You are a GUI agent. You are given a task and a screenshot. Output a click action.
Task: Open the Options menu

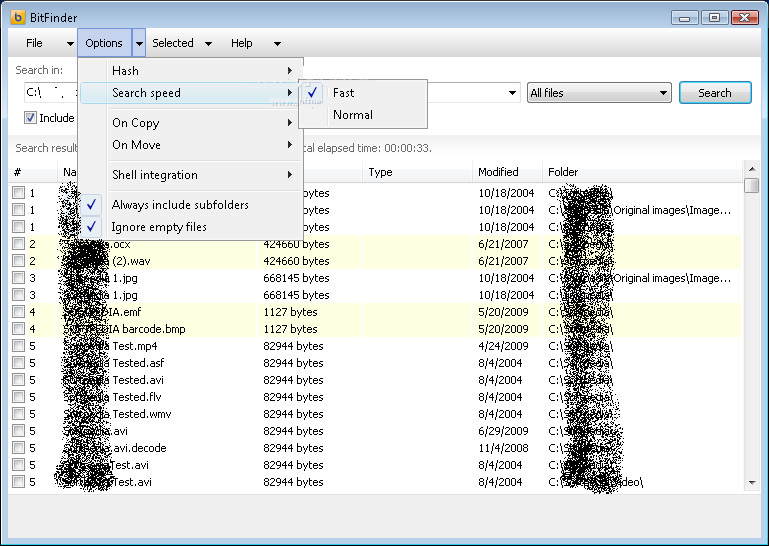104,43
